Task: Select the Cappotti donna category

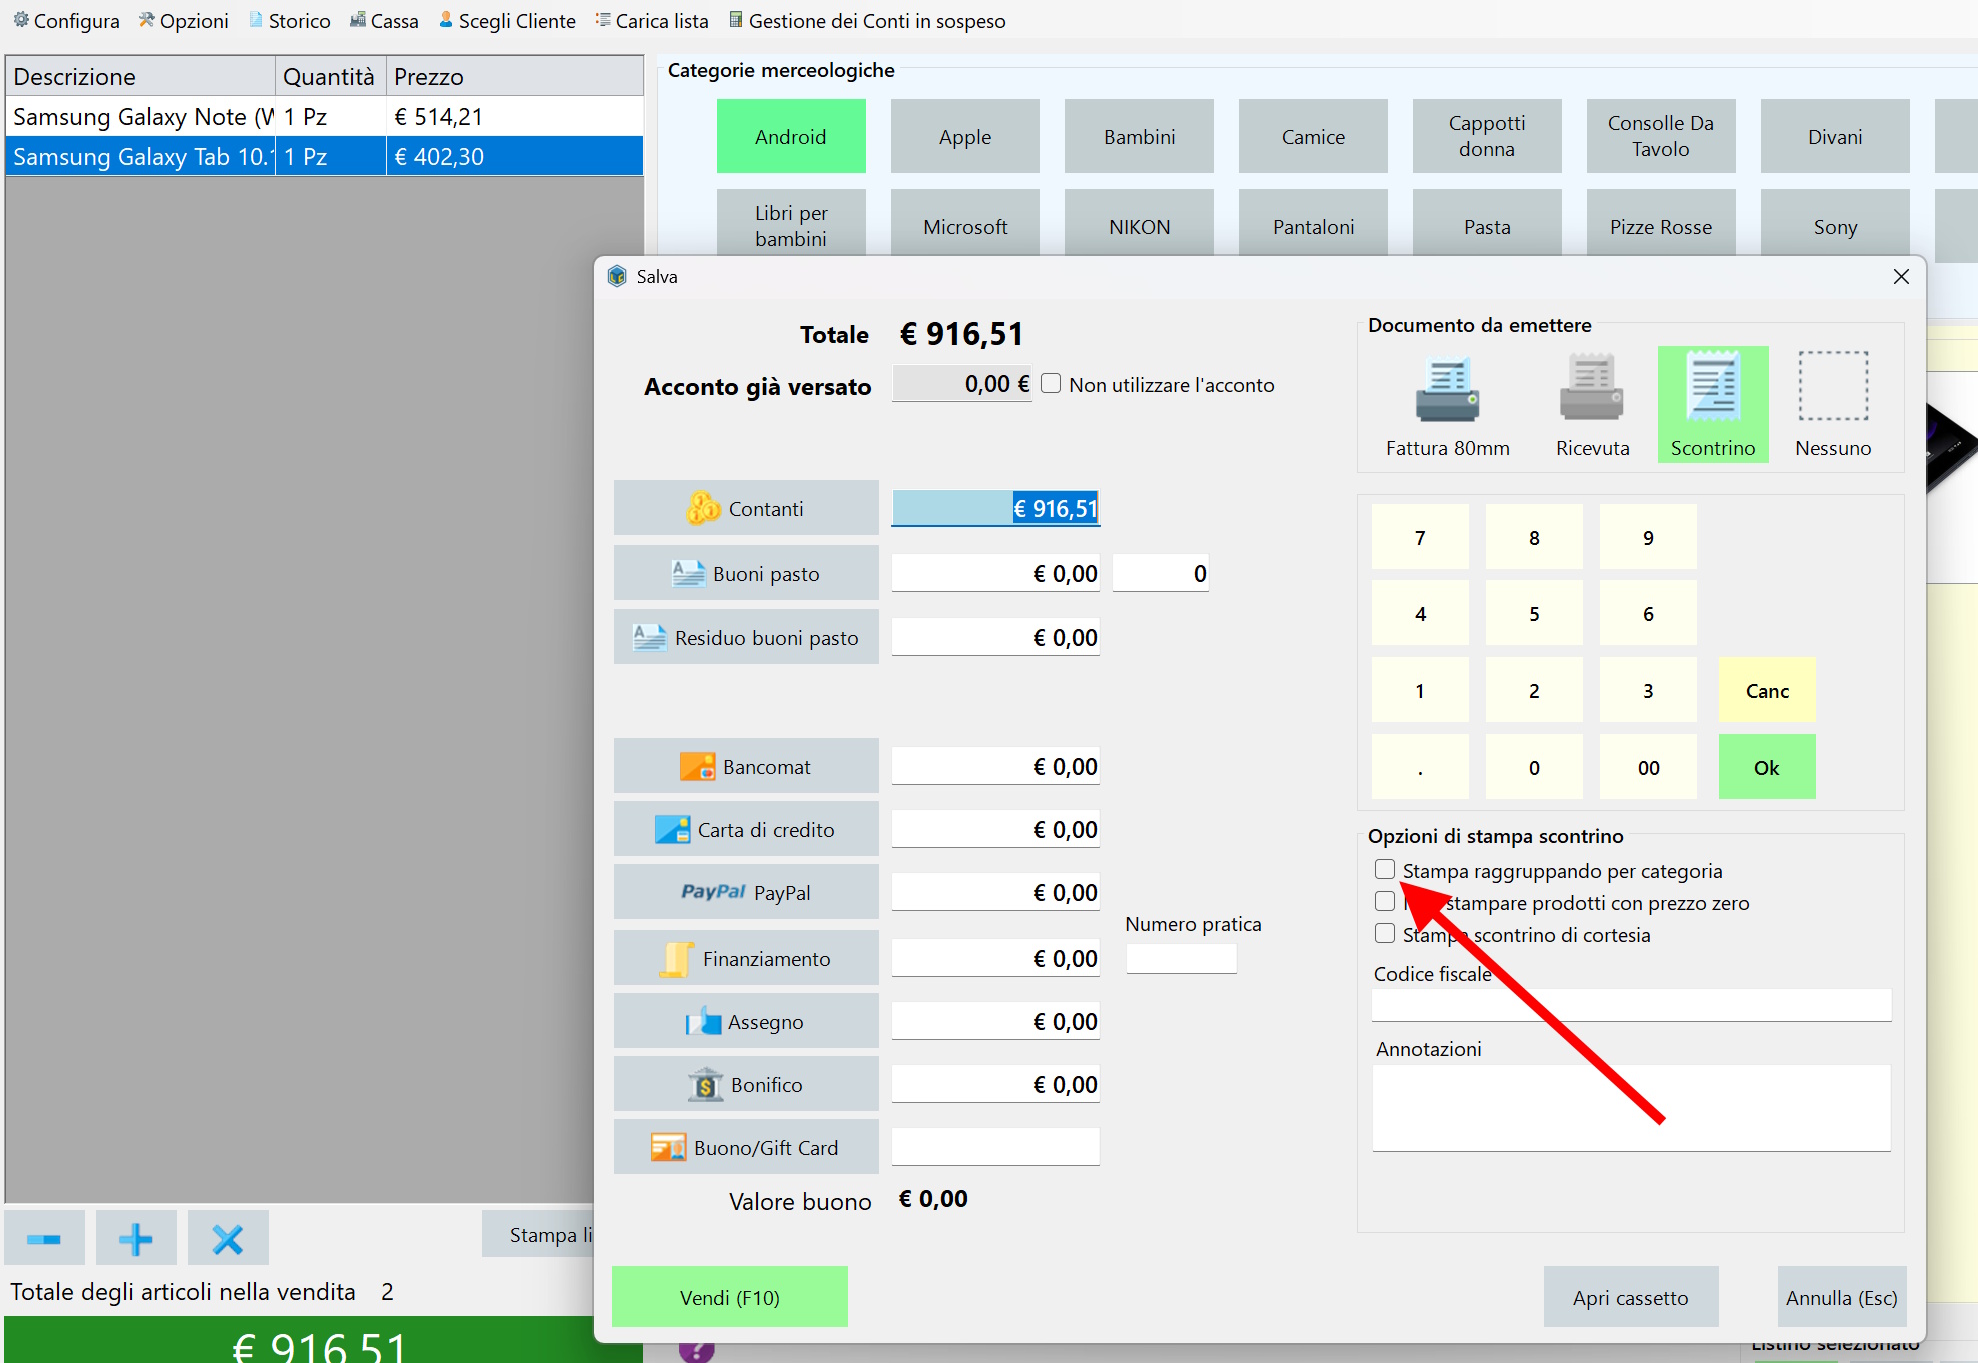Action: point(1487,137)
